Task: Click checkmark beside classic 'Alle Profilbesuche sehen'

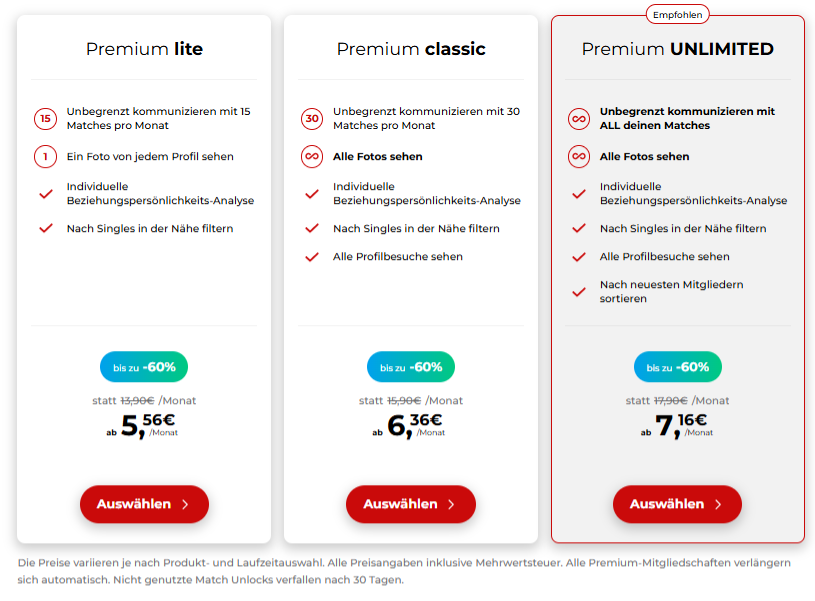Action: coord(312,257)
